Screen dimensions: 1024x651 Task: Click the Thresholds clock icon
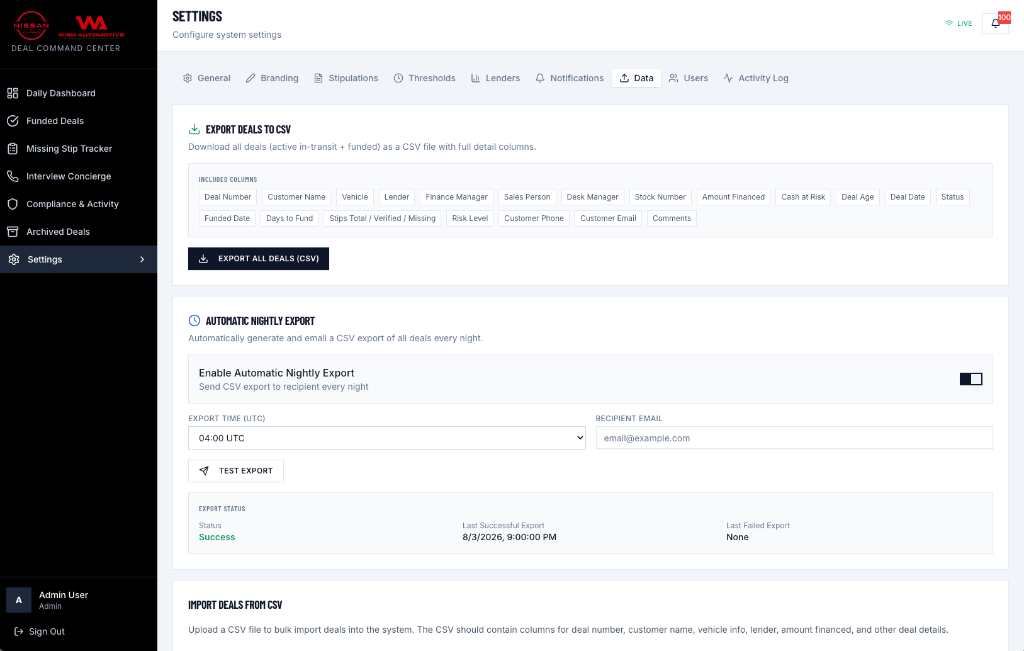tap(398, 78)
